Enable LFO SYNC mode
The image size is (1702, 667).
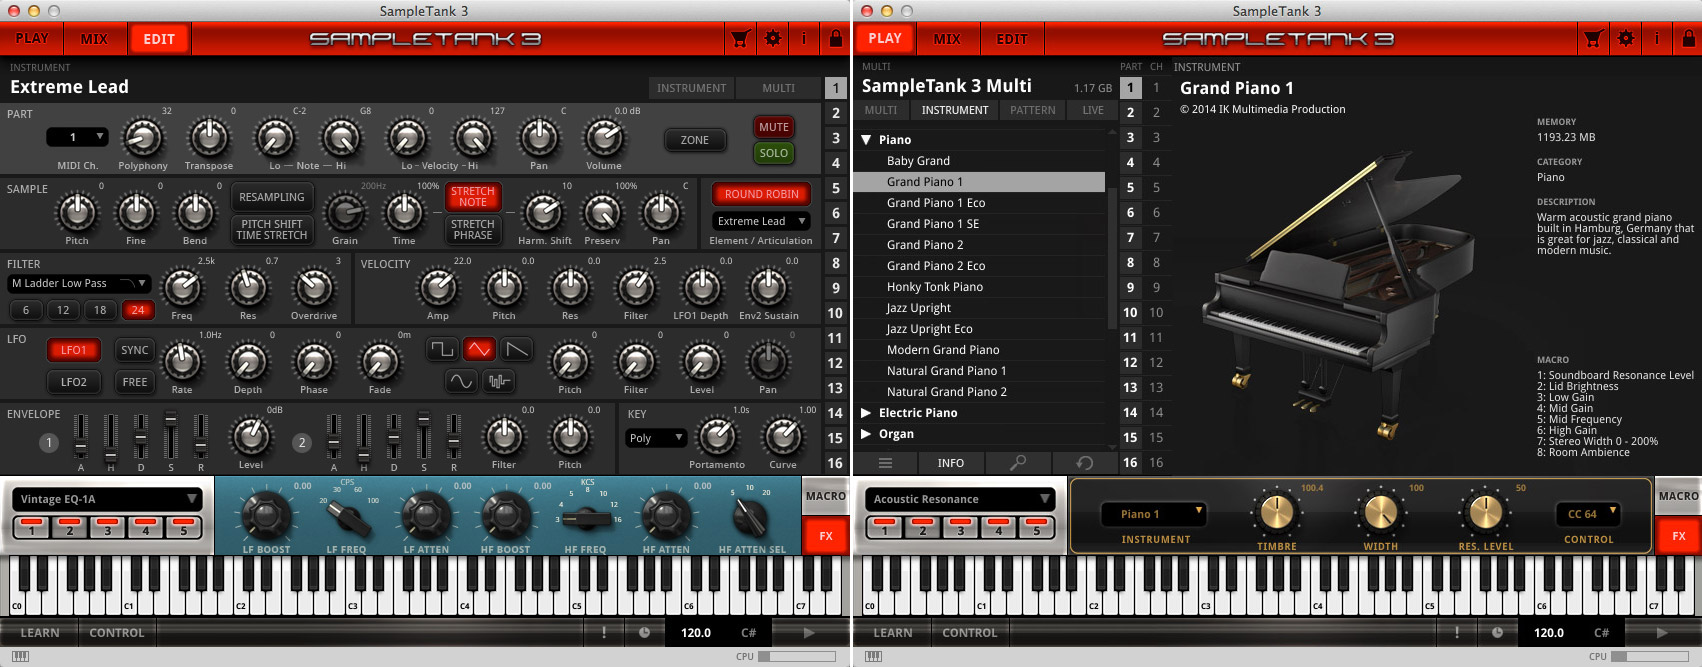point(135,350)
